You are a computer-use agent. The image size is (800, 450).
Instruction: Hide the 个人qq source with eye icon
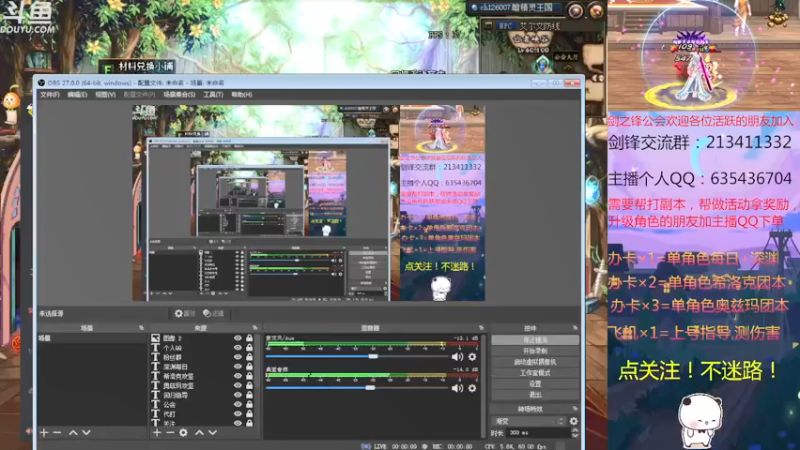238,347
